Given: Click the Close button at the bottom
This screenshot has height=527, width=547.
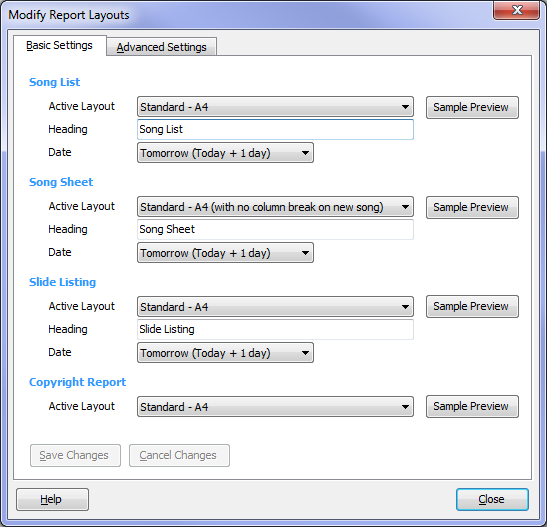Looking at the screenshot, I should [x=492, y=499].
